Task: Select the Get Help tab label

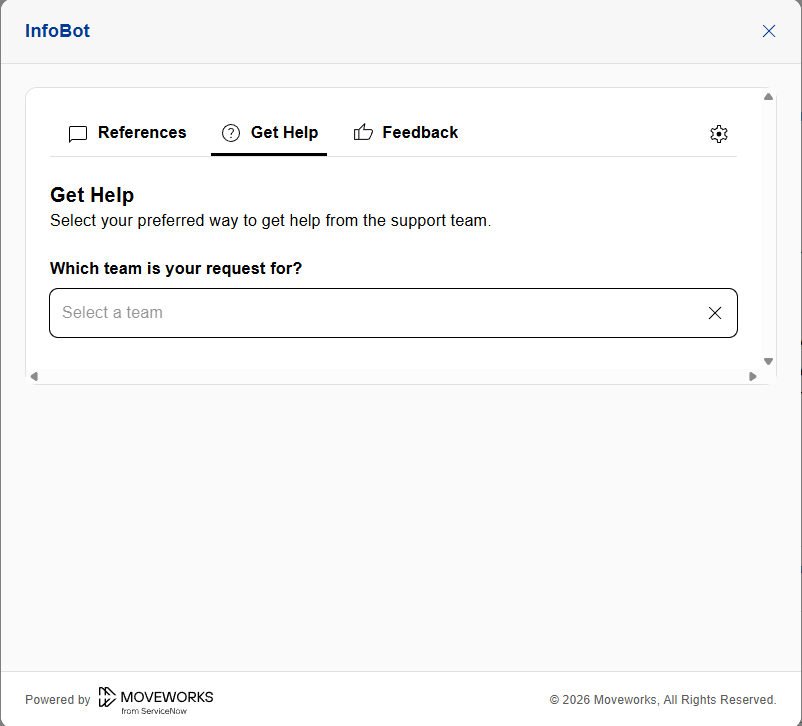Action: [284, 133]
